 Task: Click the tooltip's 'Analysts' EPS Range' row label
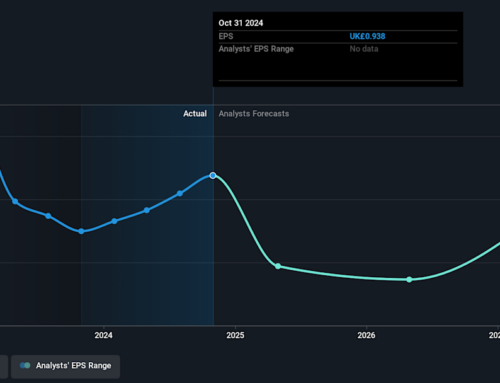[x=256, y=49]
